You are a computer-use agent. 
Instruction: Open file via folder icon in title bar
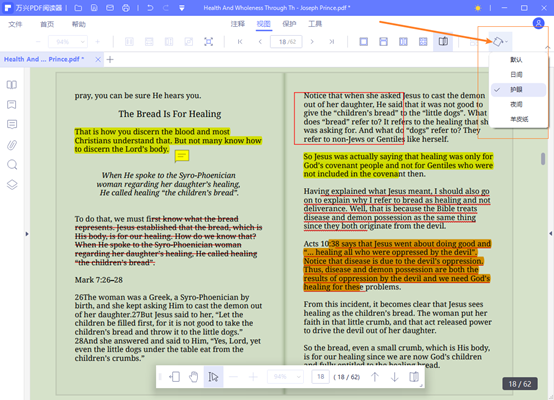78,8
